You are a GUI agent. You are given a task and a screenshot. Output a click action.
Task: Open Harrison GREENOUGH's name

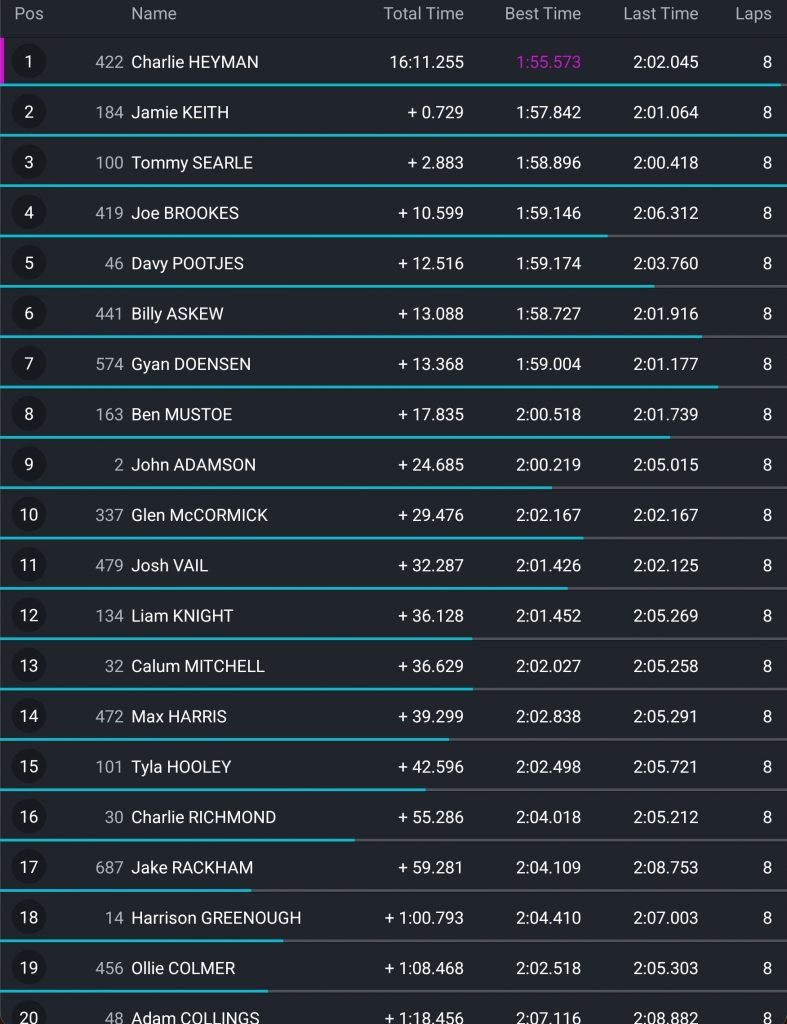(216, 917)
